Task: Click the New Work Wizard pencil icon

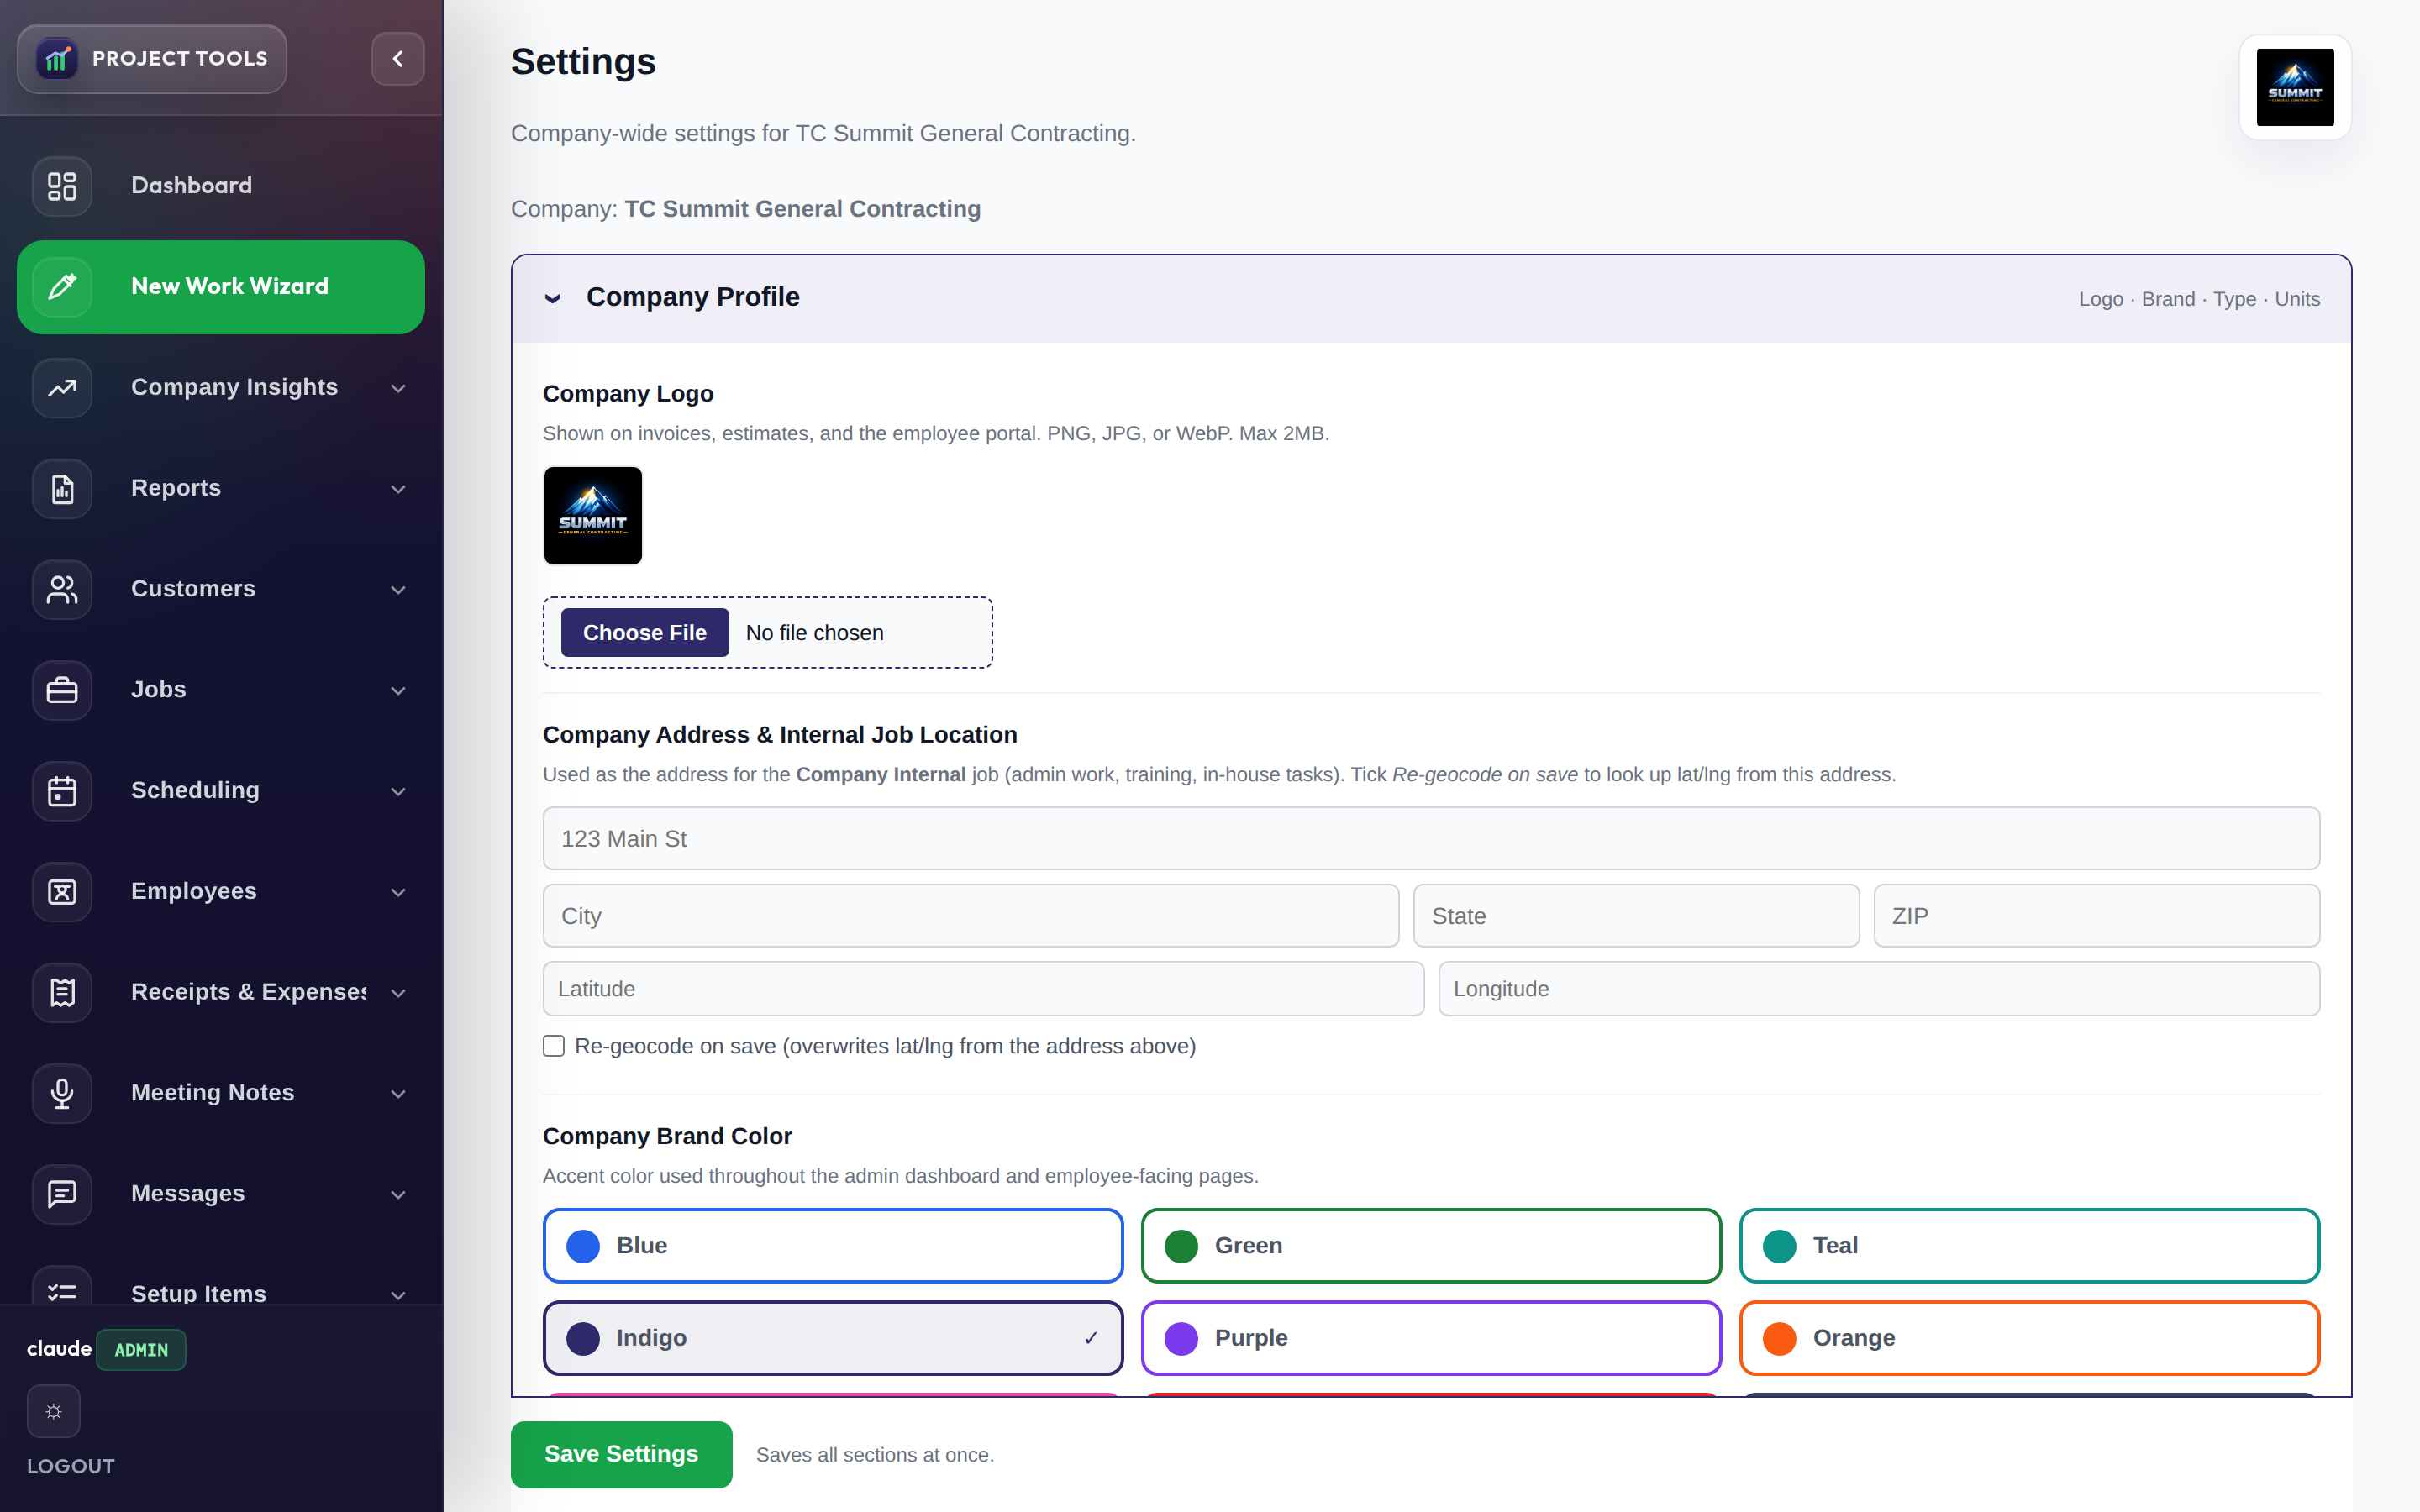Action: pos(62,287)
